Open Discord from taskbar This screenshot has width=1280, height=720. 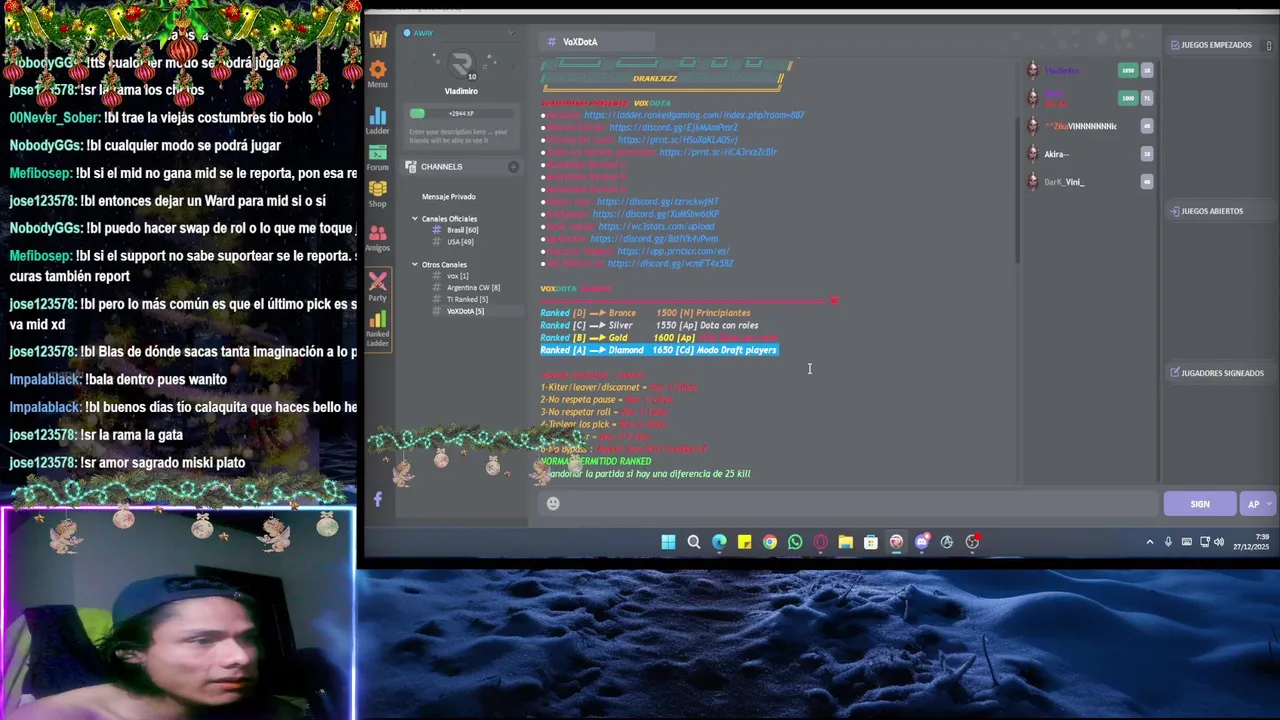tap(922, 542)
